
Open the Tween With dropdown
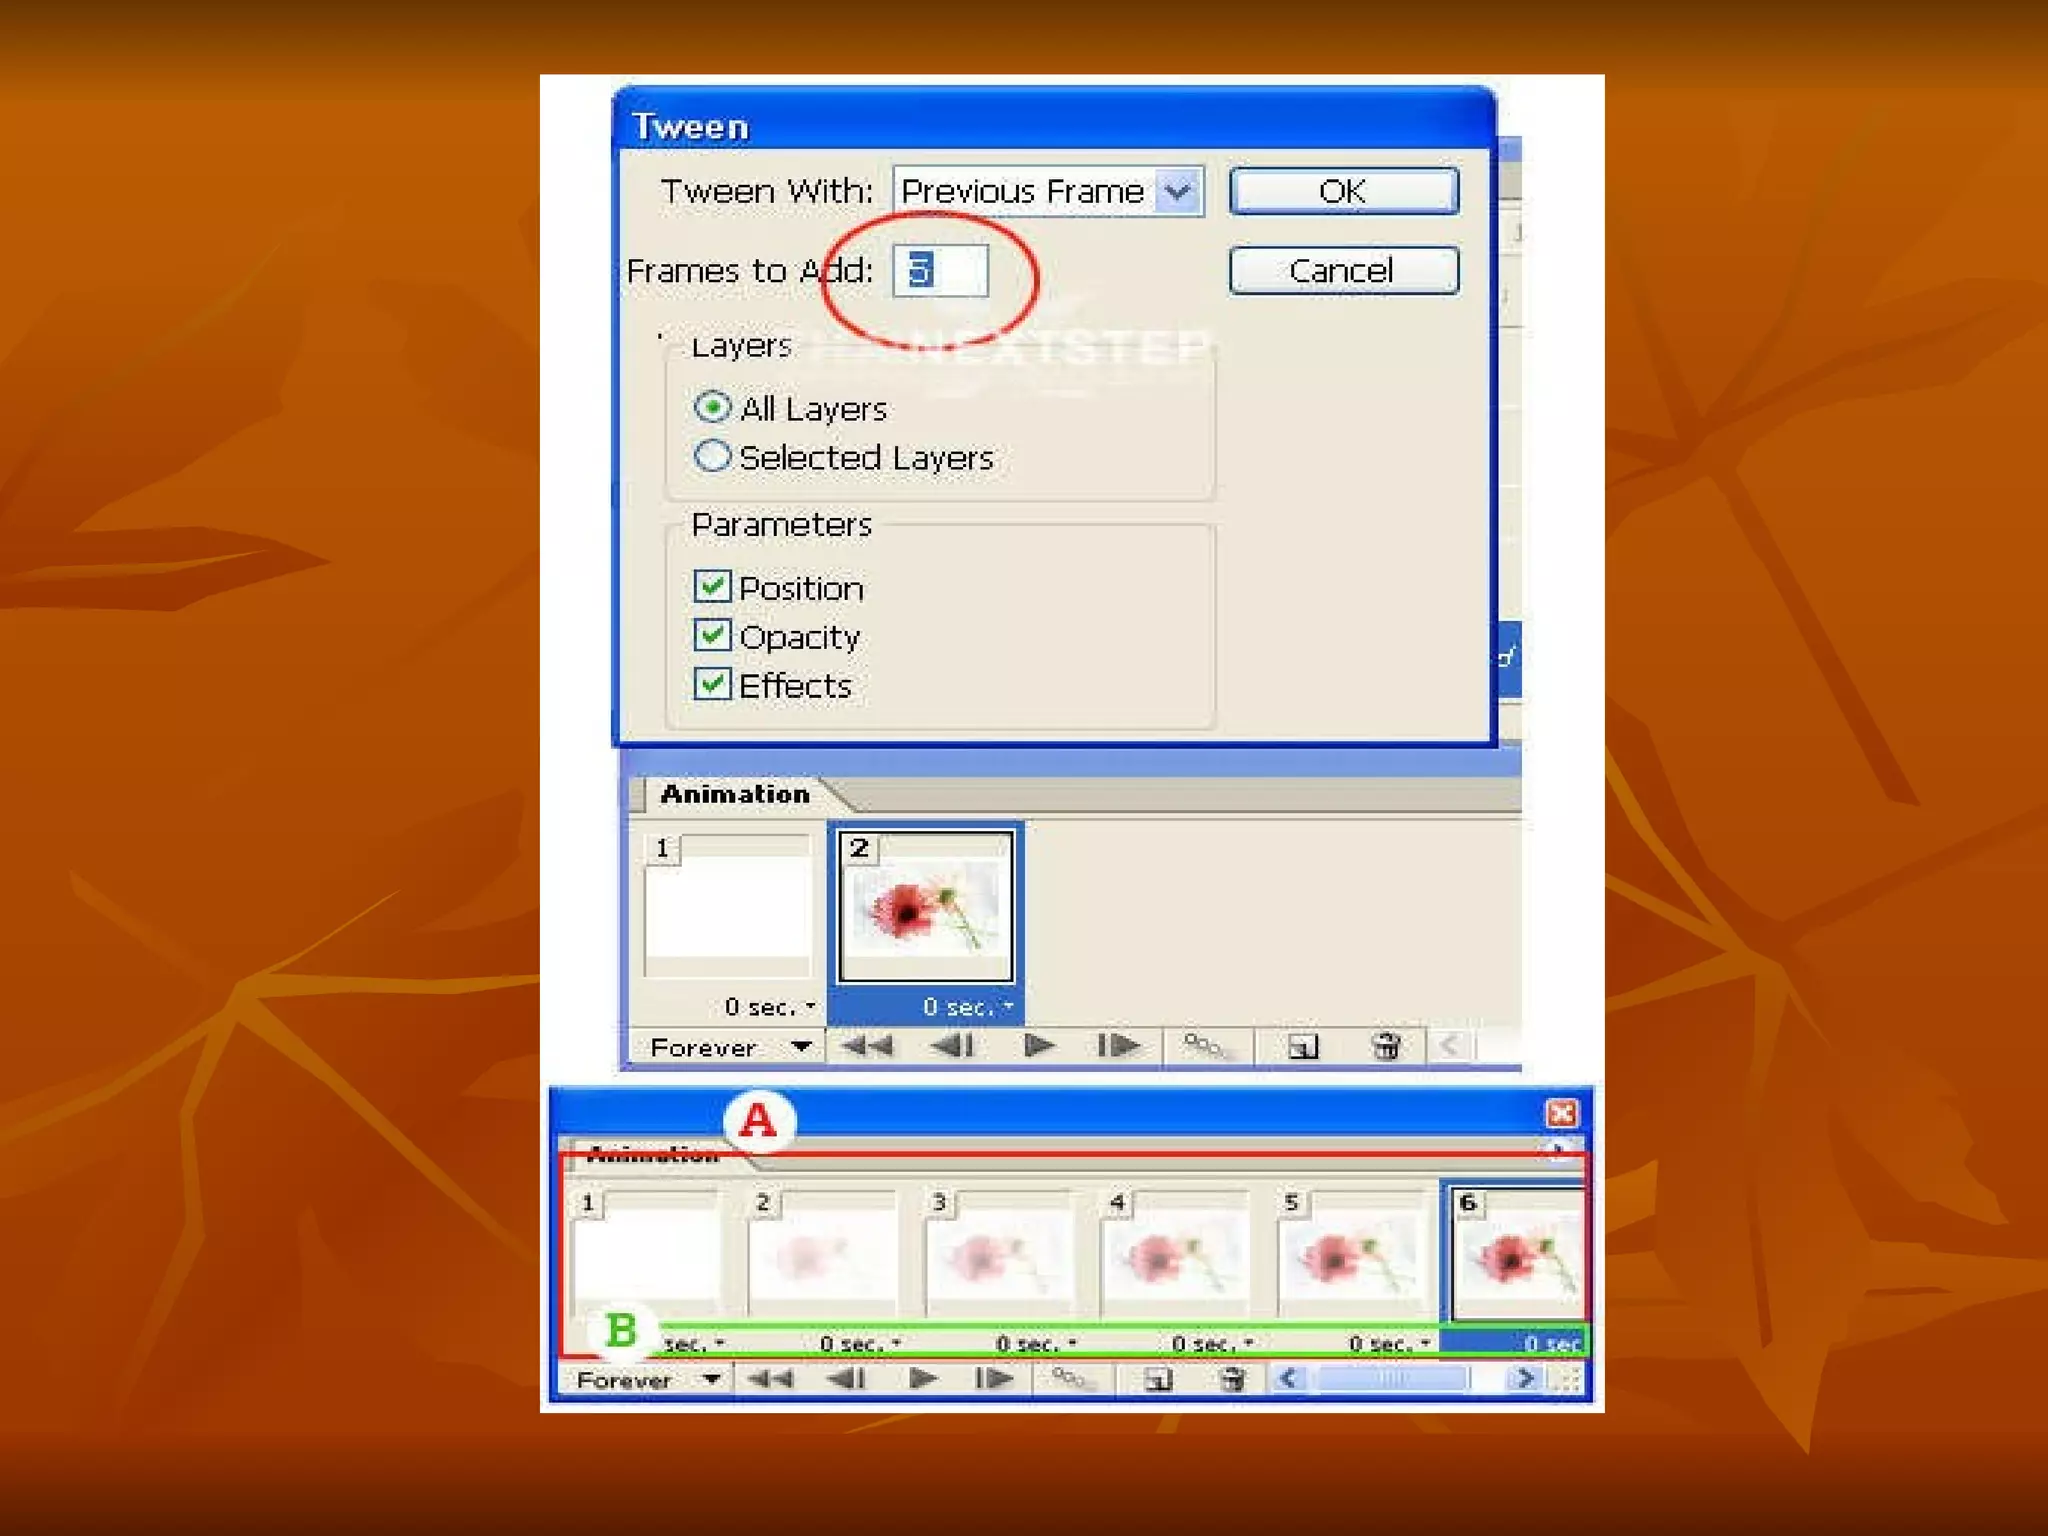[1178, 190]
